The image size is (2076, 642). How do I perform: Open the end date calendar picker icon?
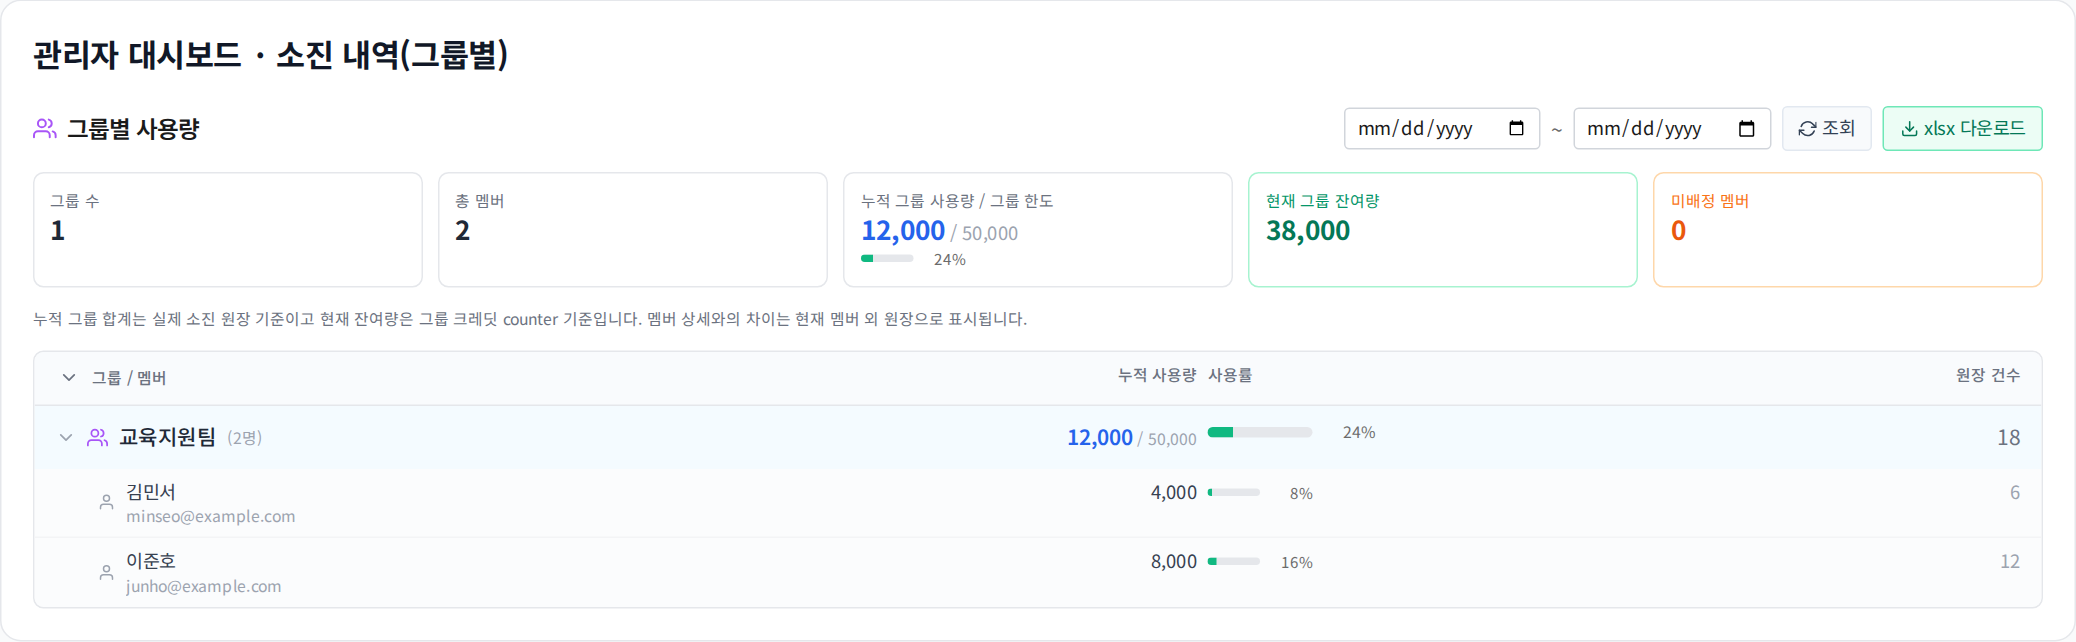pyautogui.click(x=1746, y=128)
